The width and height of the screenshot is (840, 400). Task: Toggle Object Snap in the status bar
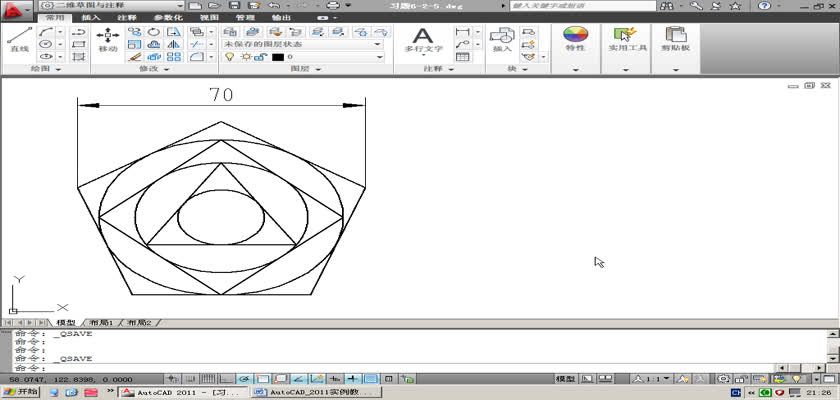[x=262, y=379]
